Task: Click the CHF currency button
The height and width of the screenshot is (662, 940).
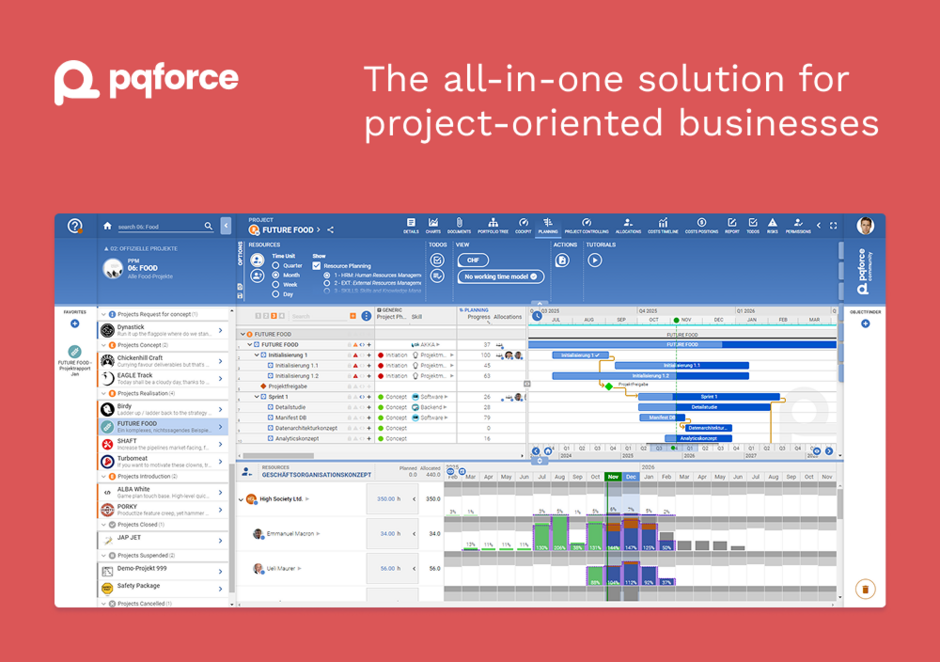Action: point(474,259)
